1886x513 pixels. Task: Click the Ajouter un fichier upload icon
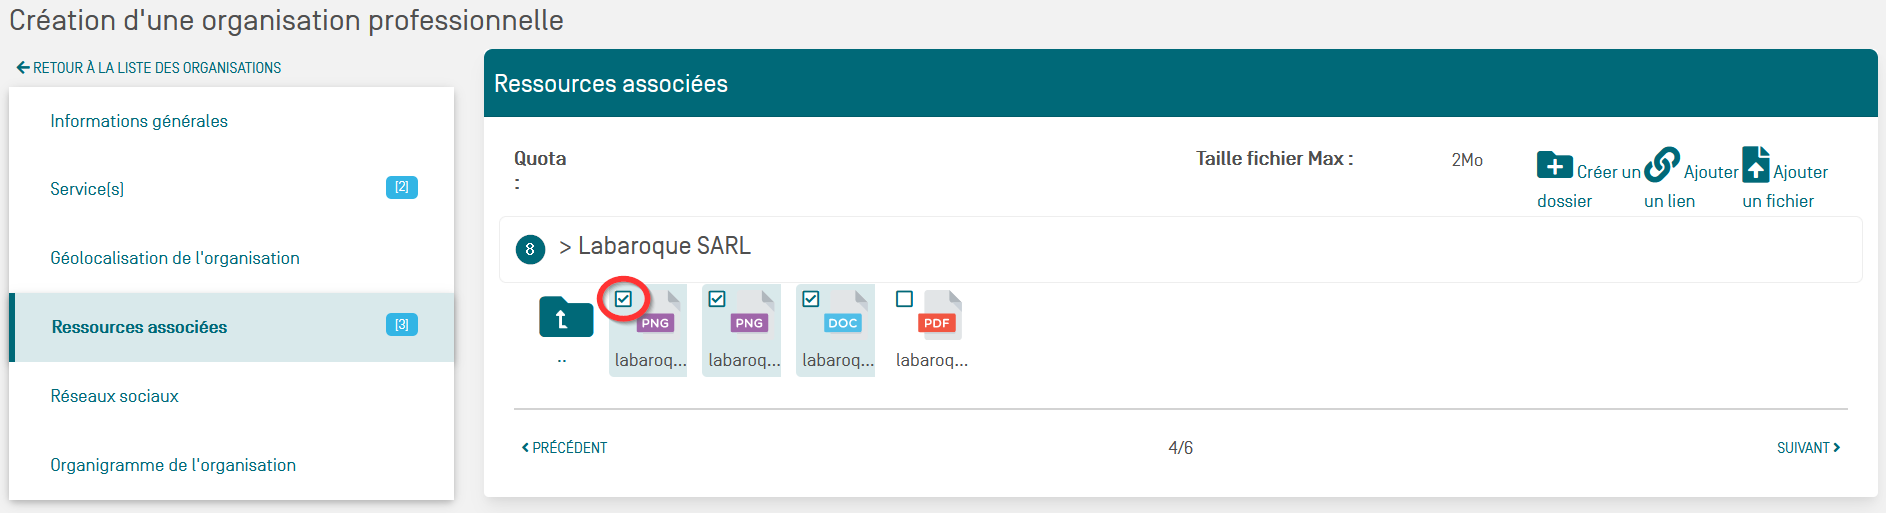(1756, 165)
